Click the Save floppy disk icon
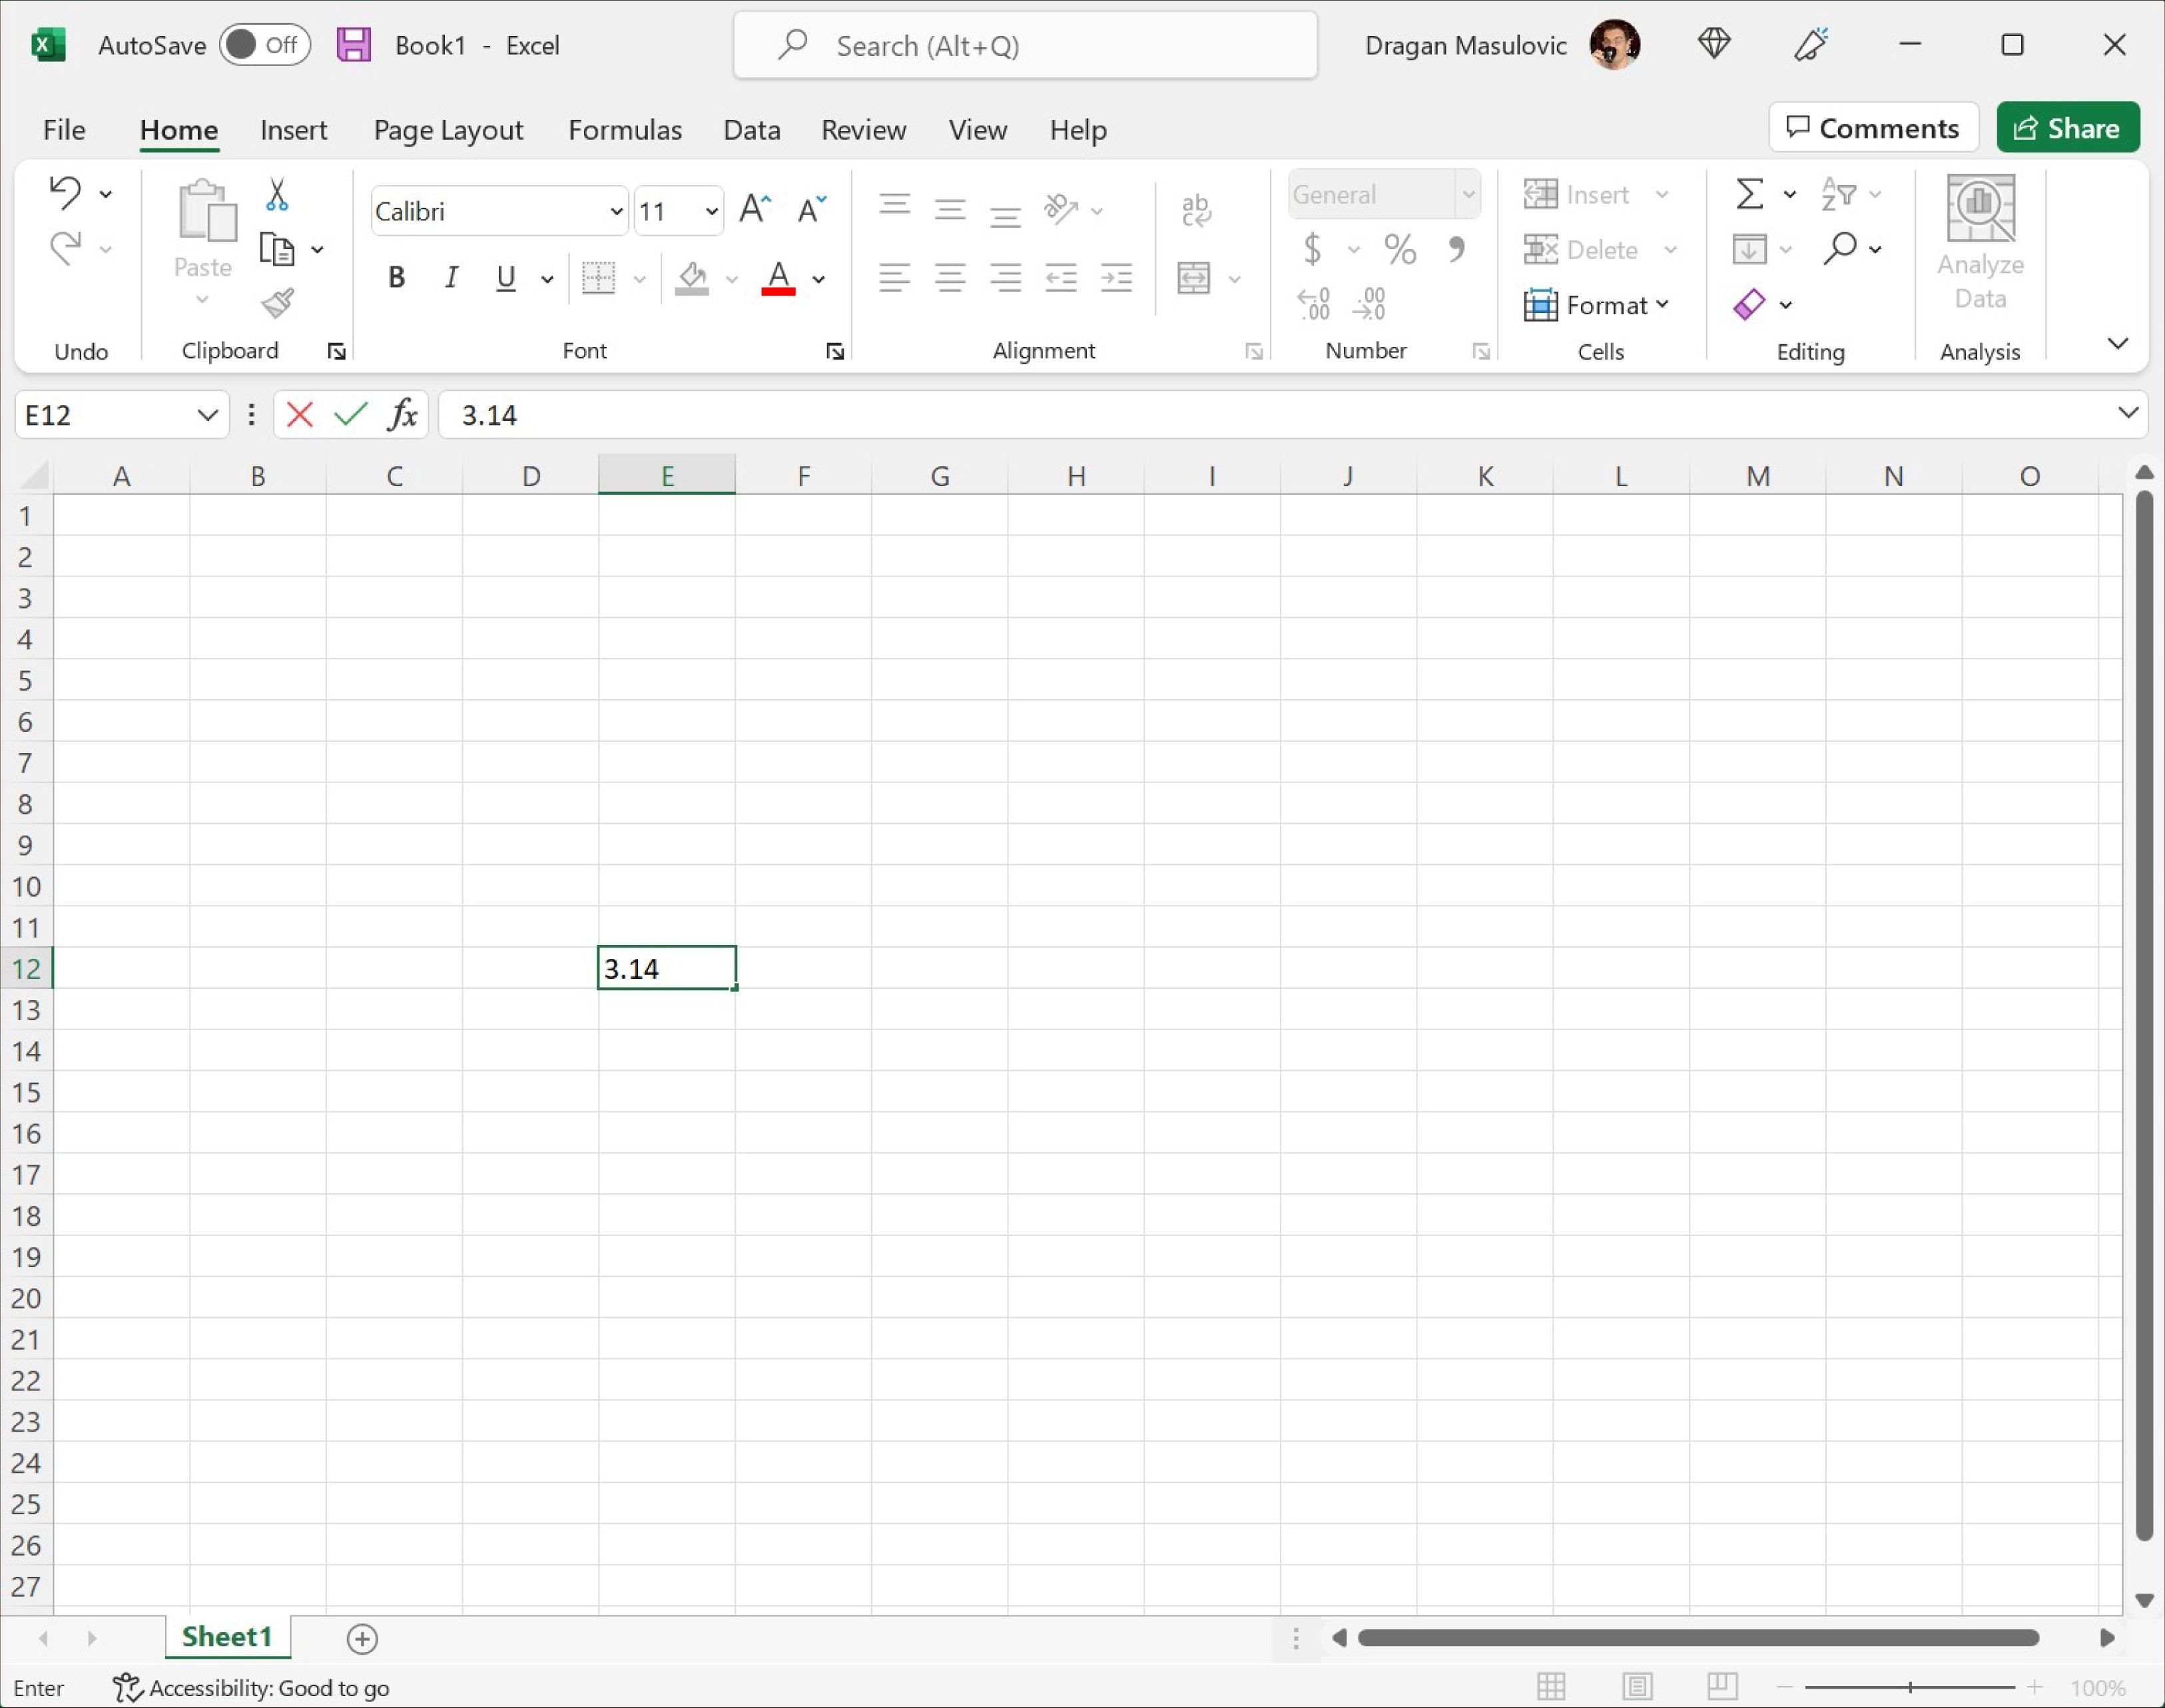Viewport: 2165px width, 1708px height. pos(354,45)
